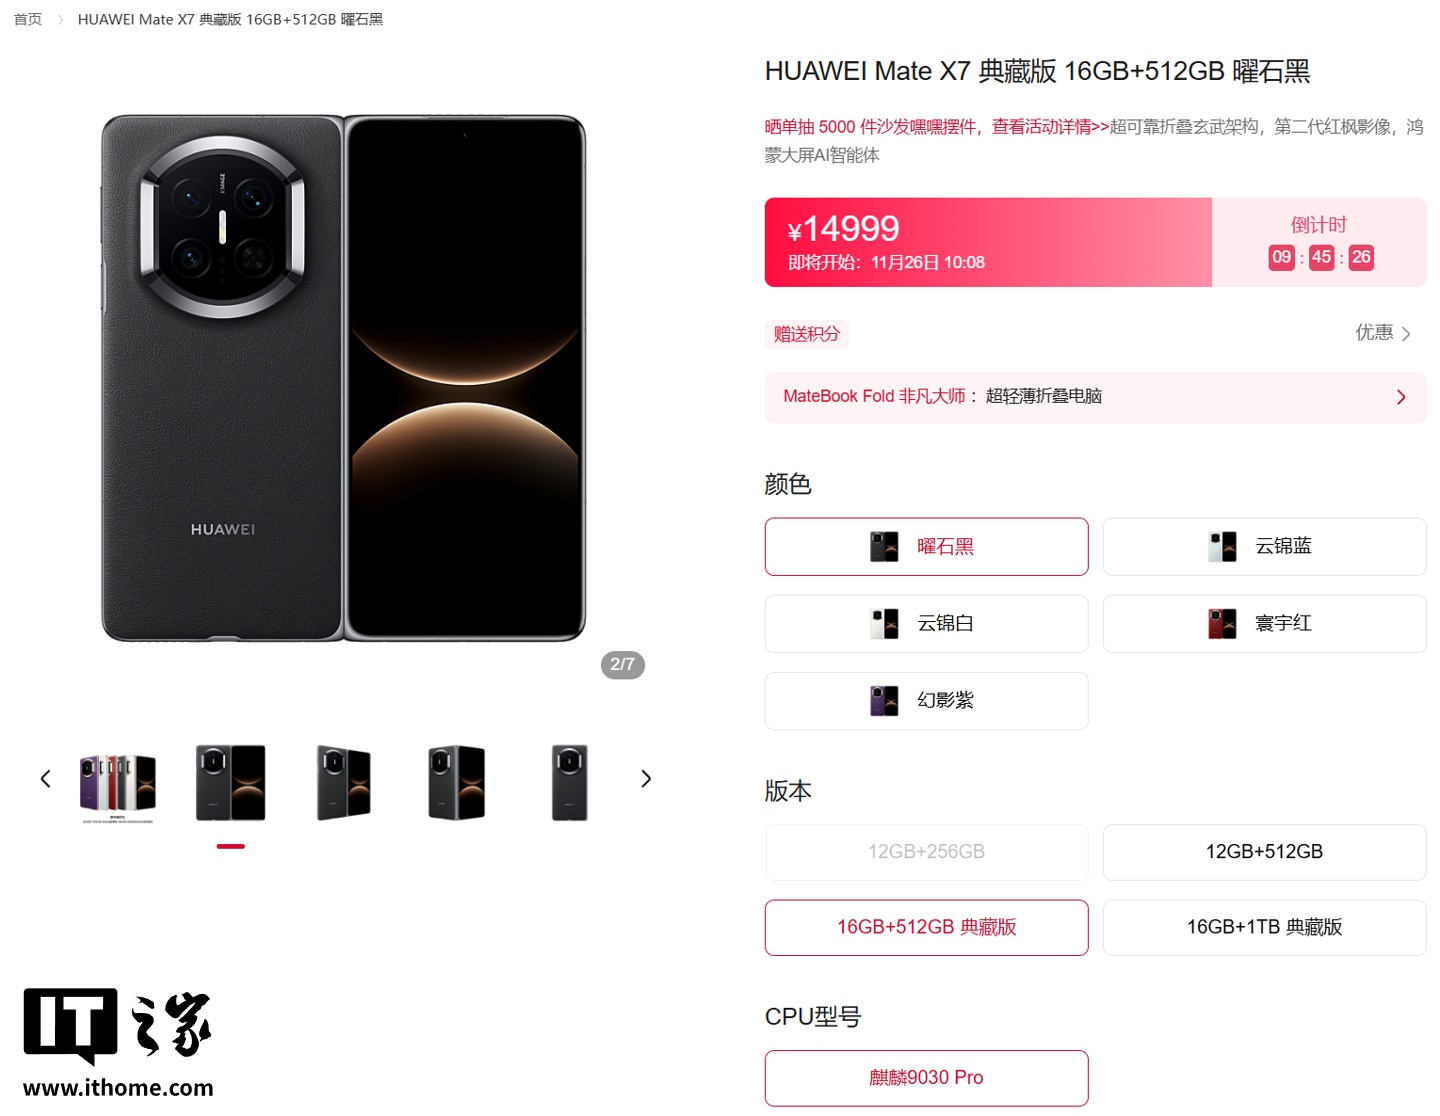Show previous product thumbnails with left arrow
The image size is (1440, 1116).
click(x=45, y=779)
